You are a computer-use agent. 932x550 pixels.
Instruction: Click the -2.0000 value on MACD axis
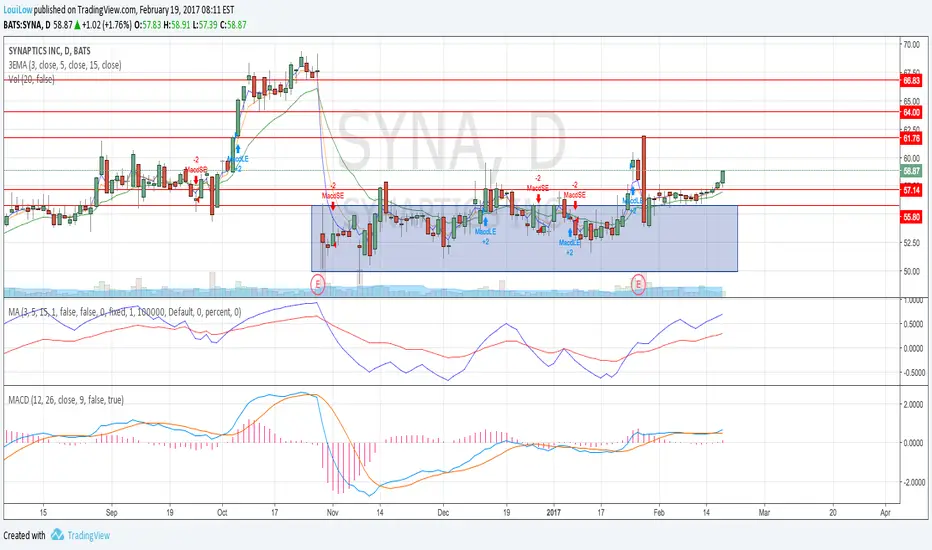(912, 482)
